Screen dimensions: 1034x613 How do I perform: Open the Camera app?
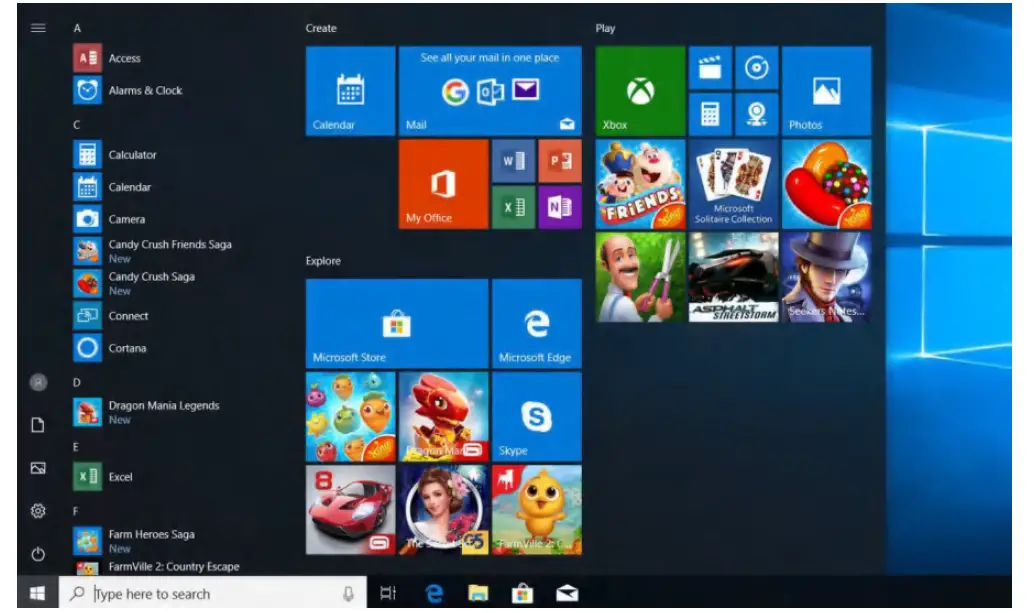tap(152, 219)
